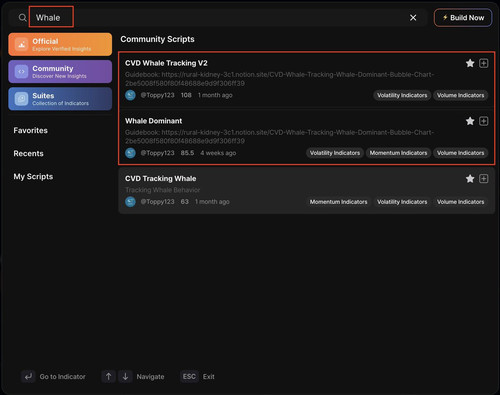Click Volatility Indicators tag on Whale Dominant
Image resolution: width=500 pixels, height=395 pixels.
[335, 153]
